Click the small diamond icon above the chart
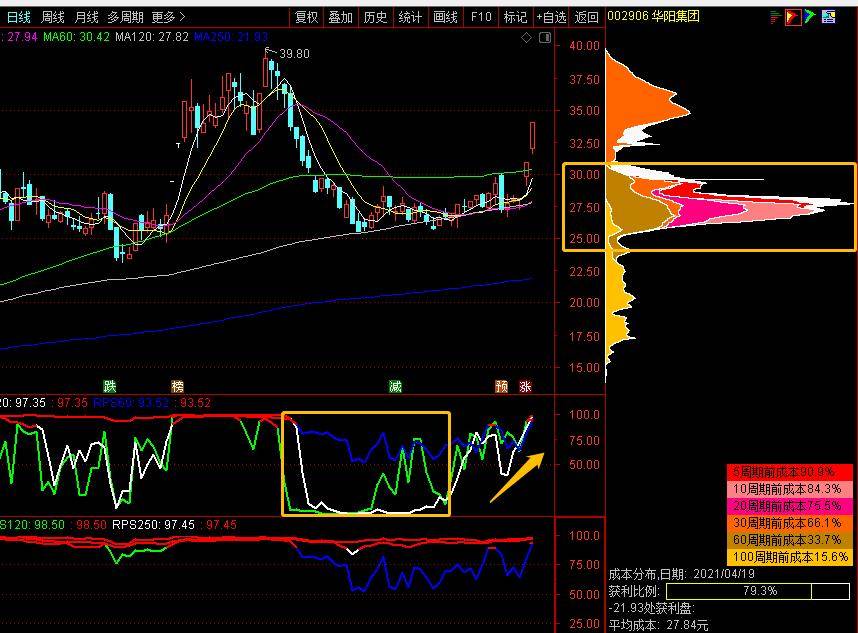 point(527,37)
